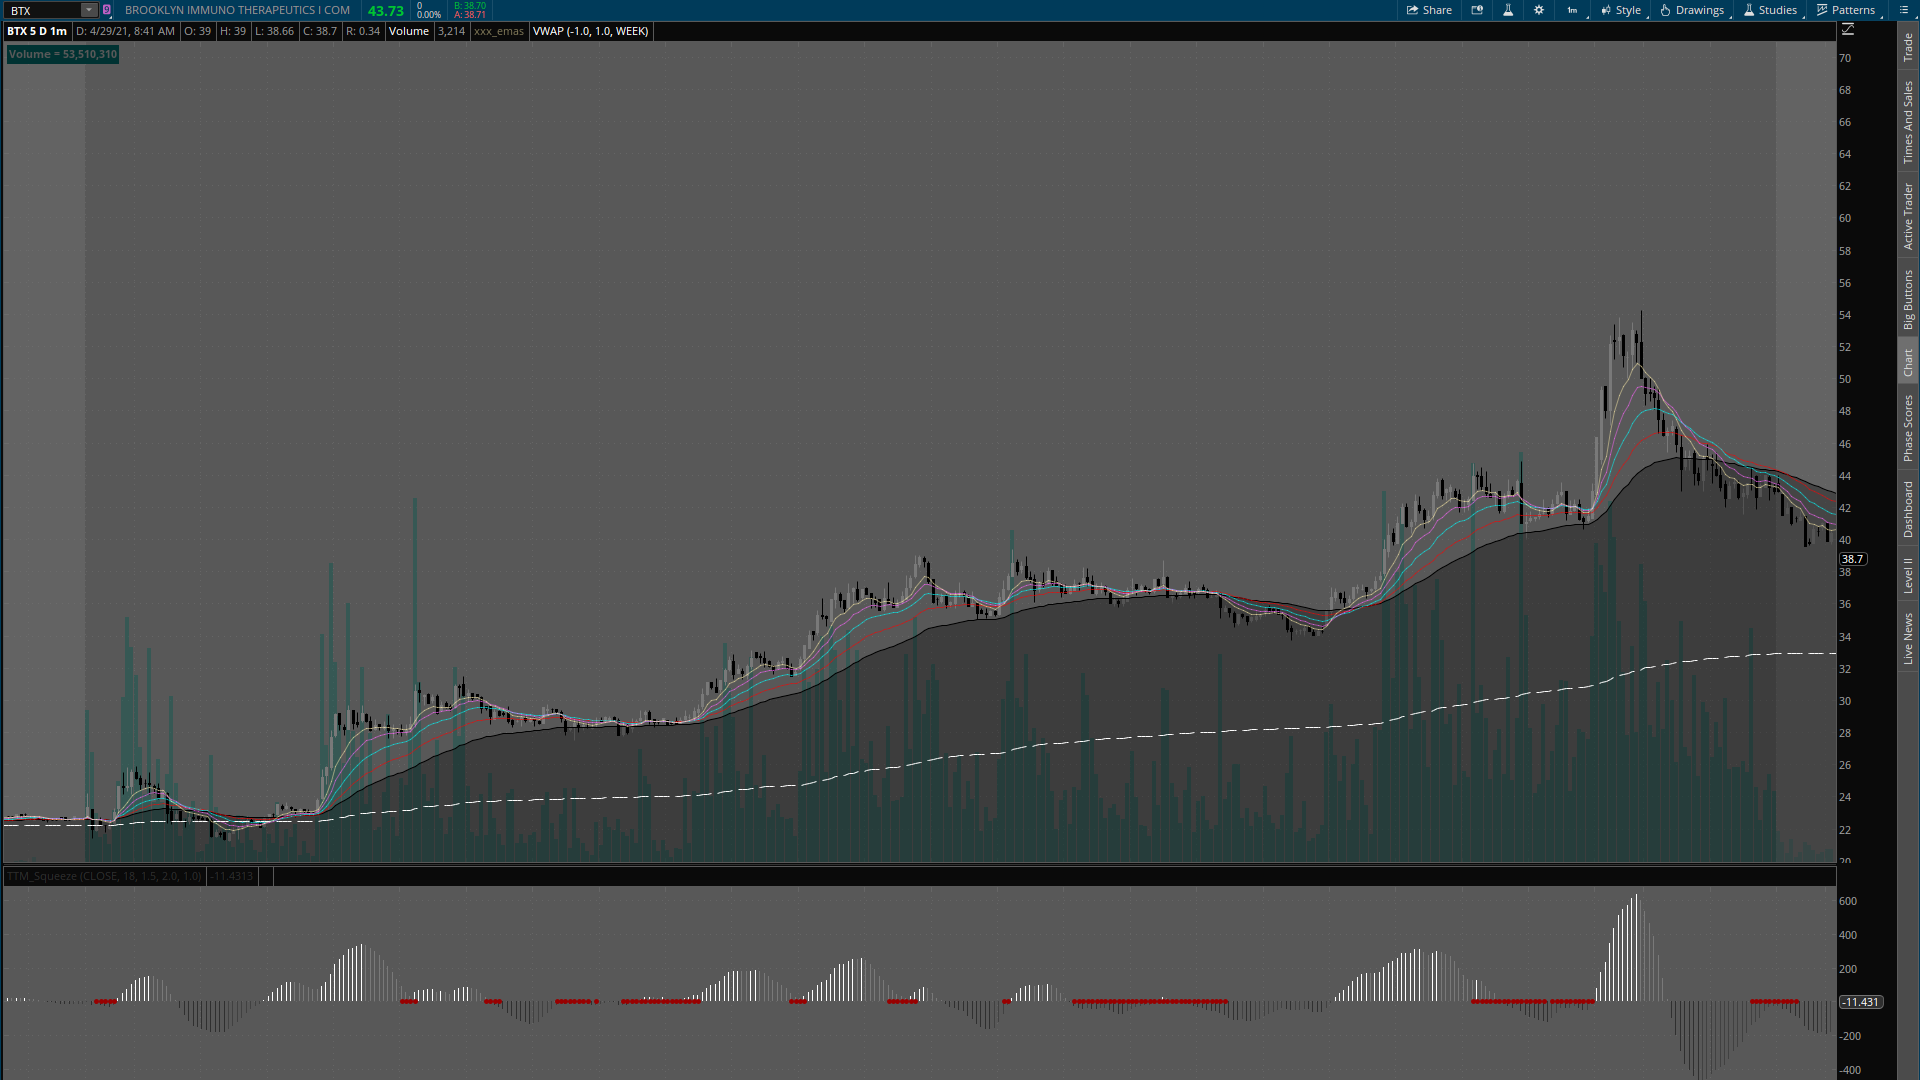Select the Active Trader sidebar tab
The width and height of the screenshot is (1920, 1080).
[x=1908, y=215]
